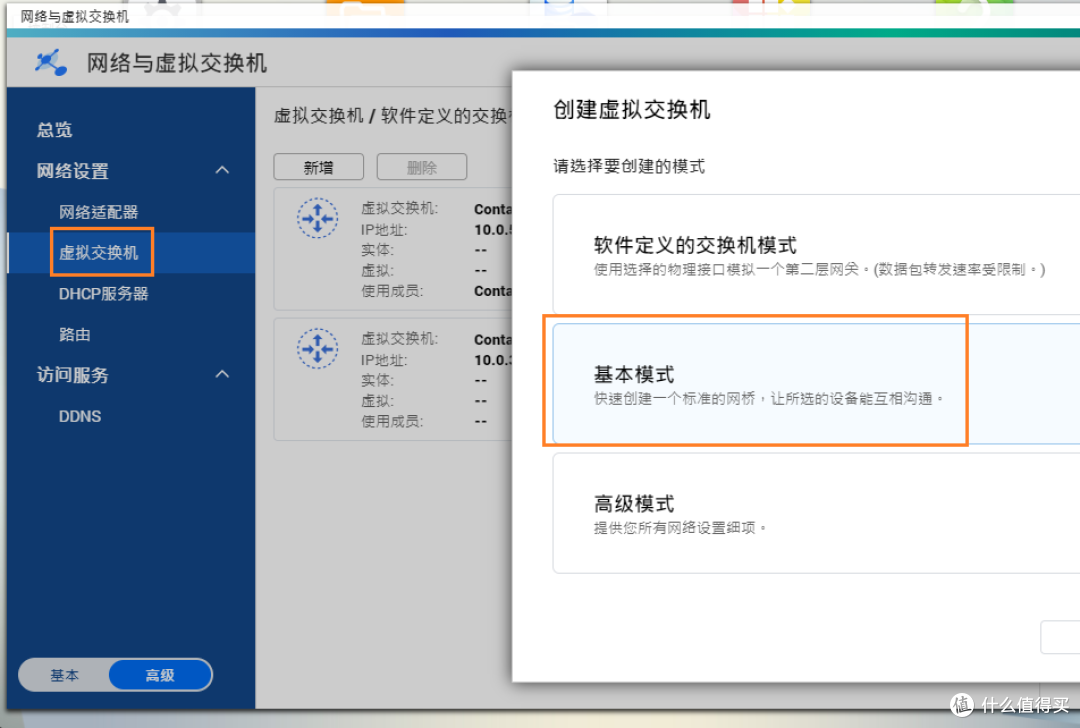
Task: Open 网络适配器 settings
Action: [98, 212]
